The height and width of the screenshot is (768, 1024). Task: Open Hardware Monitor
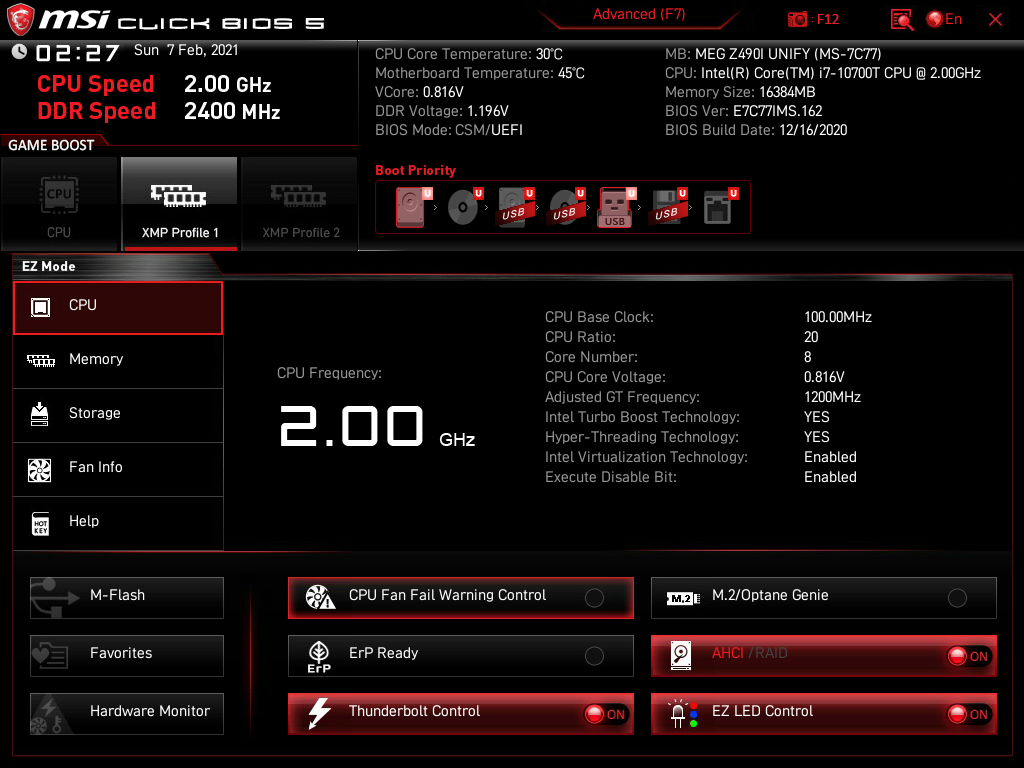point(127,713)
